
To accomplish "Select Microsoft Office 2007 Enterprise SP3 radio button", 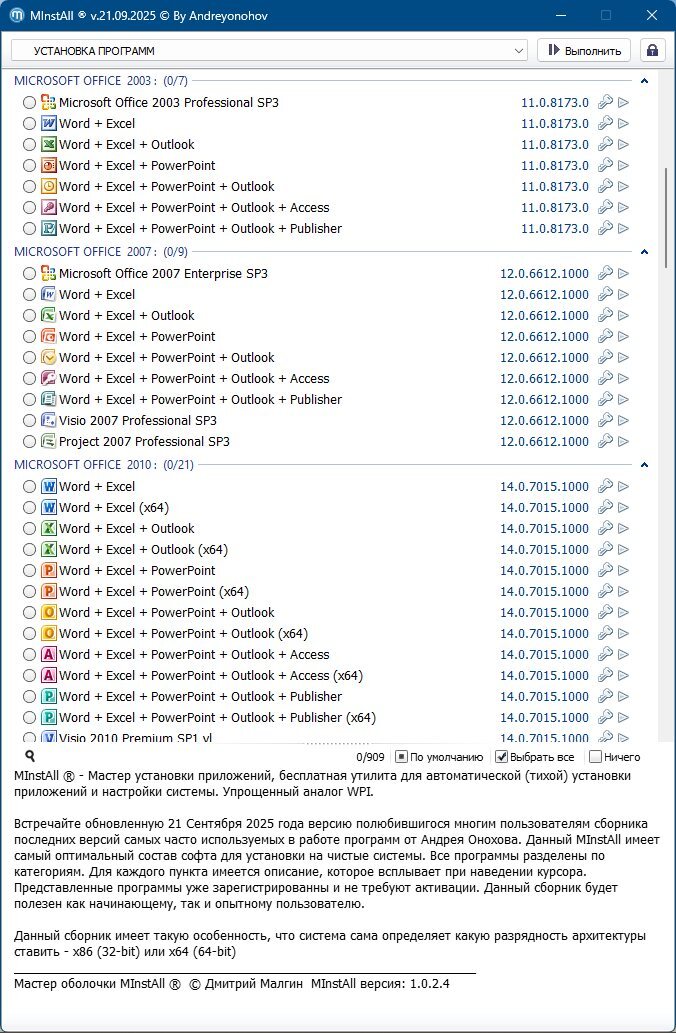I will (x=29, y=273).
